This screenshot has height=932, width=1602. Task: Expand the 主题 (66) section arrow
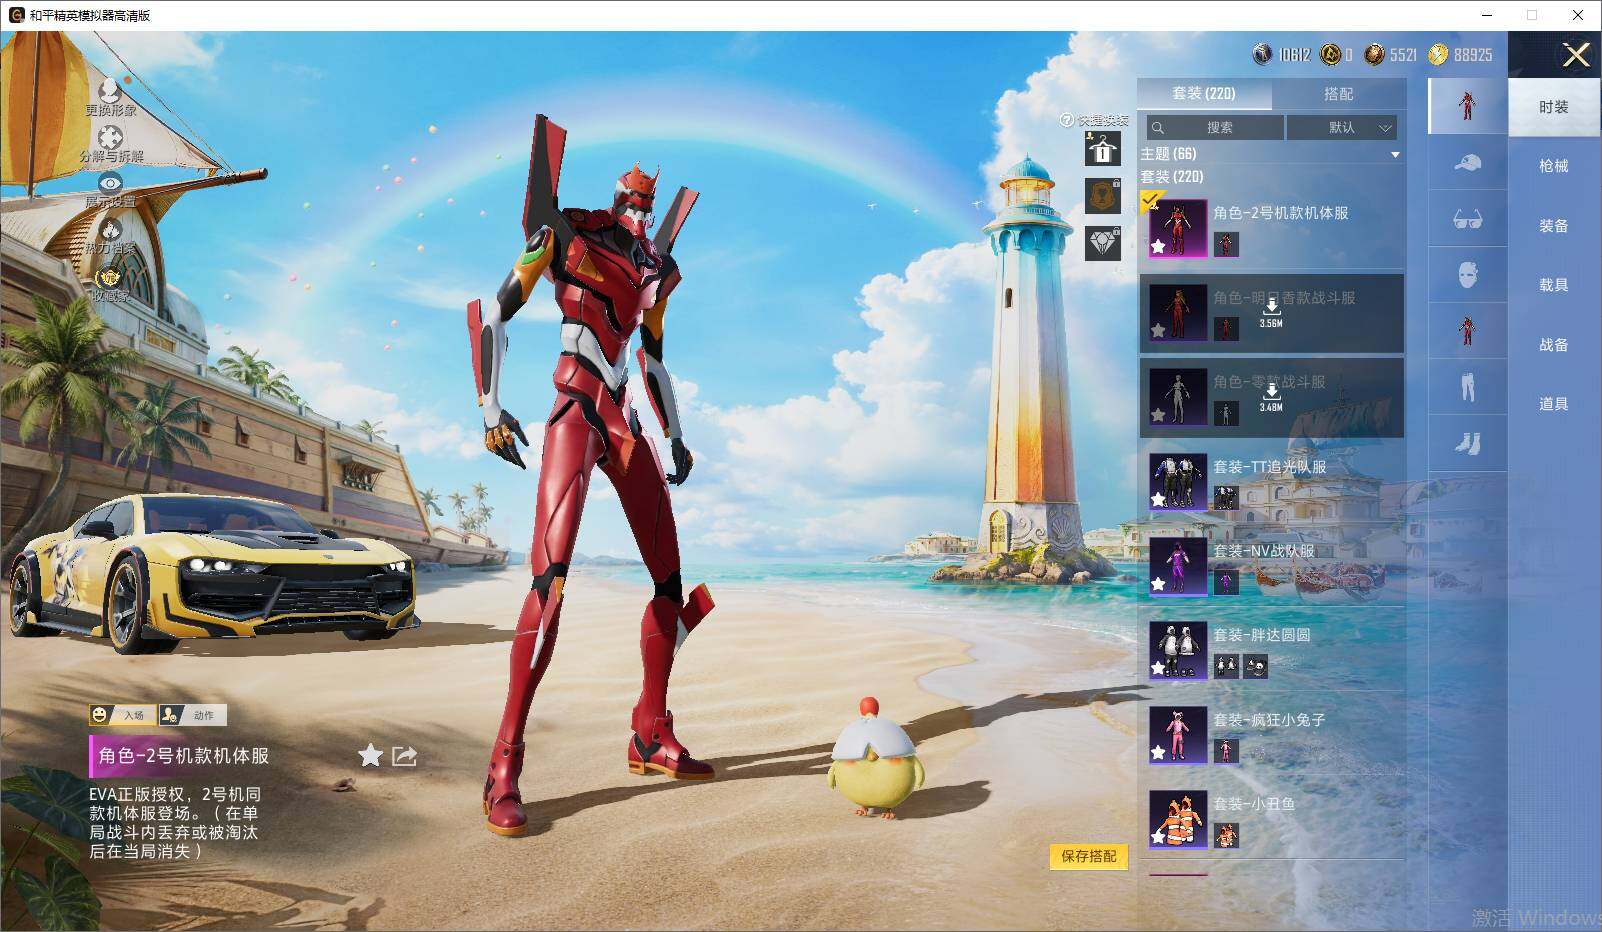1395,155
